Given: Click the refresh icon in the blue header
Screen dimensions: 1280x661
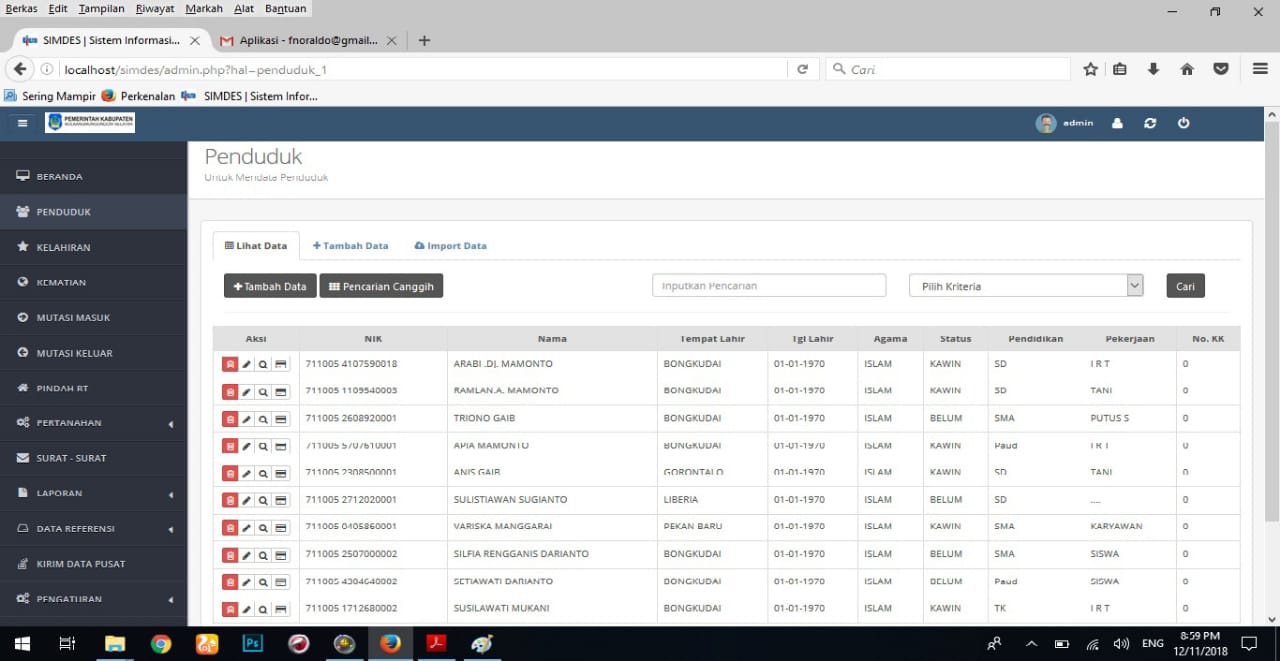Looking at the screenshot, I should pyautogui.click(x=1150, y=123).
